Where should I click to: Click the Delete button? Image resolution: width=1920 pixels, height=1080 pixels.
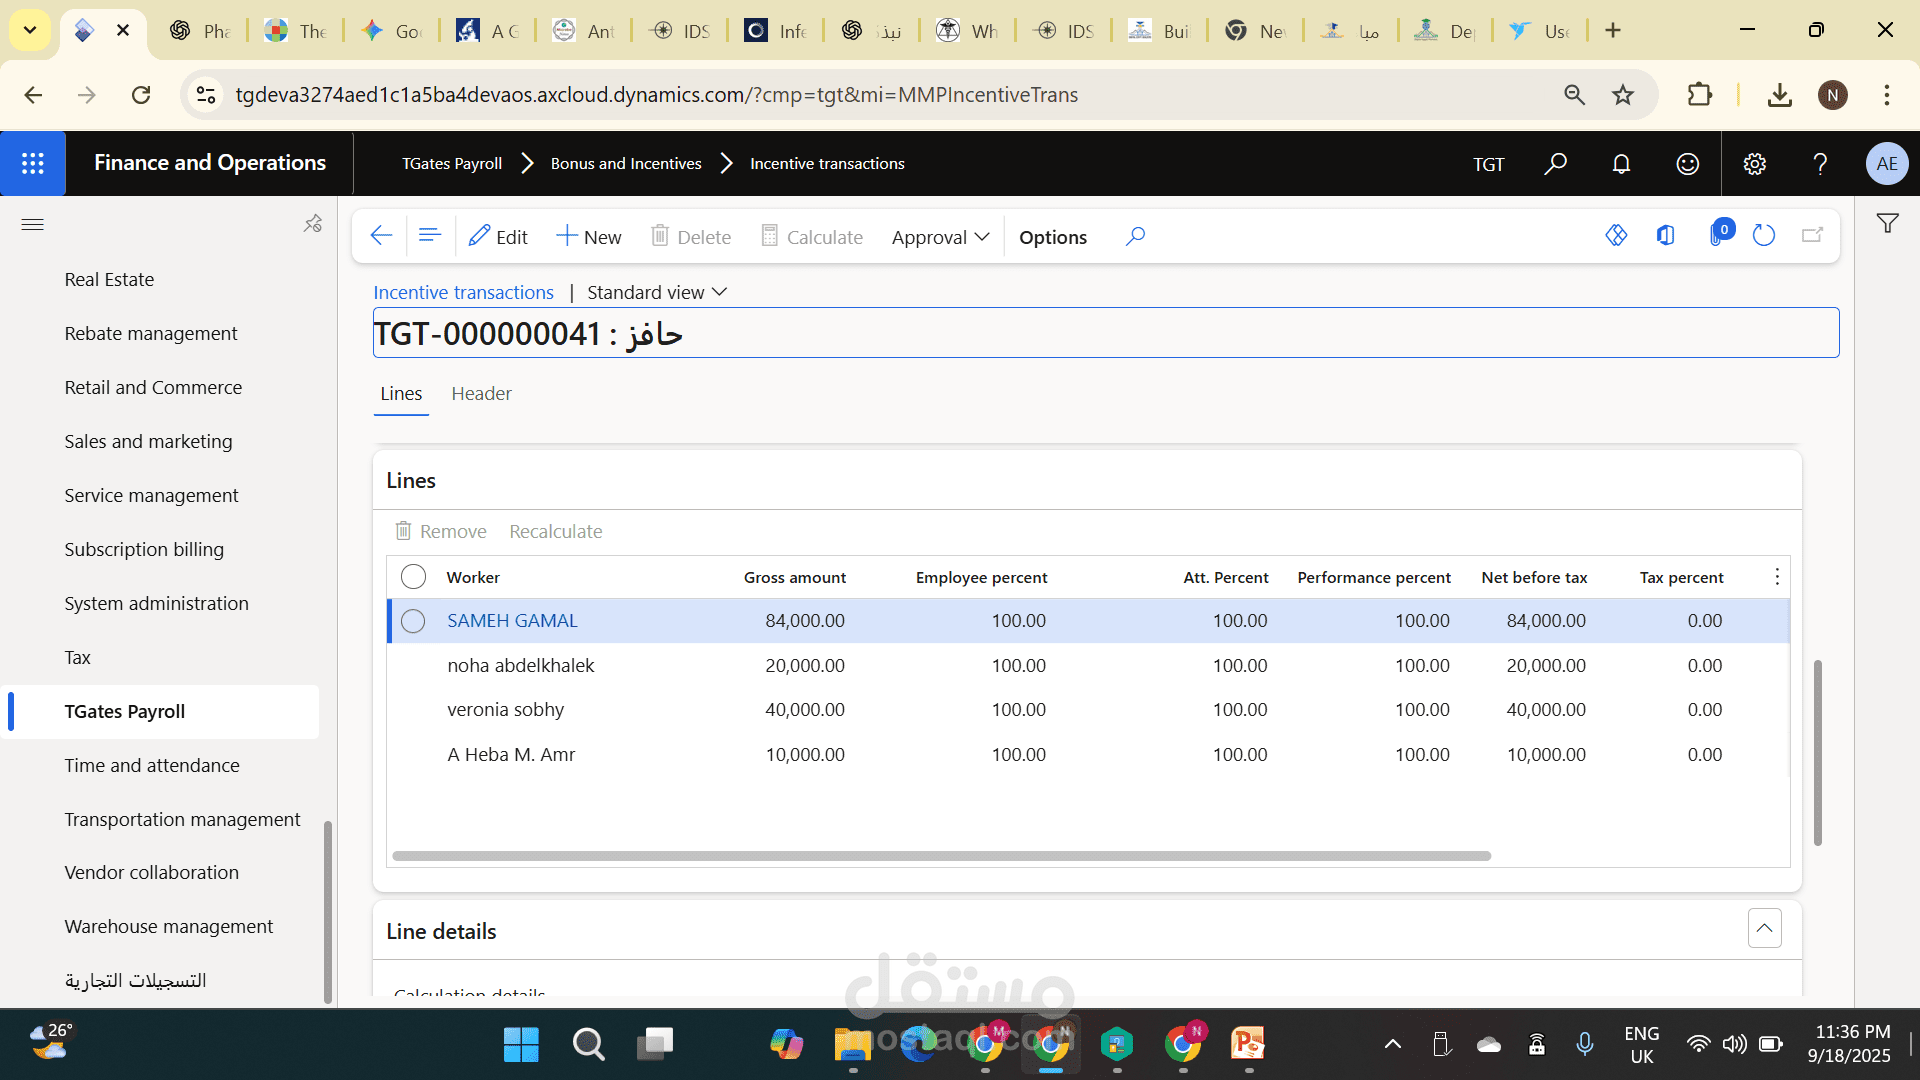pyautogui.click(x=691, y=237)
